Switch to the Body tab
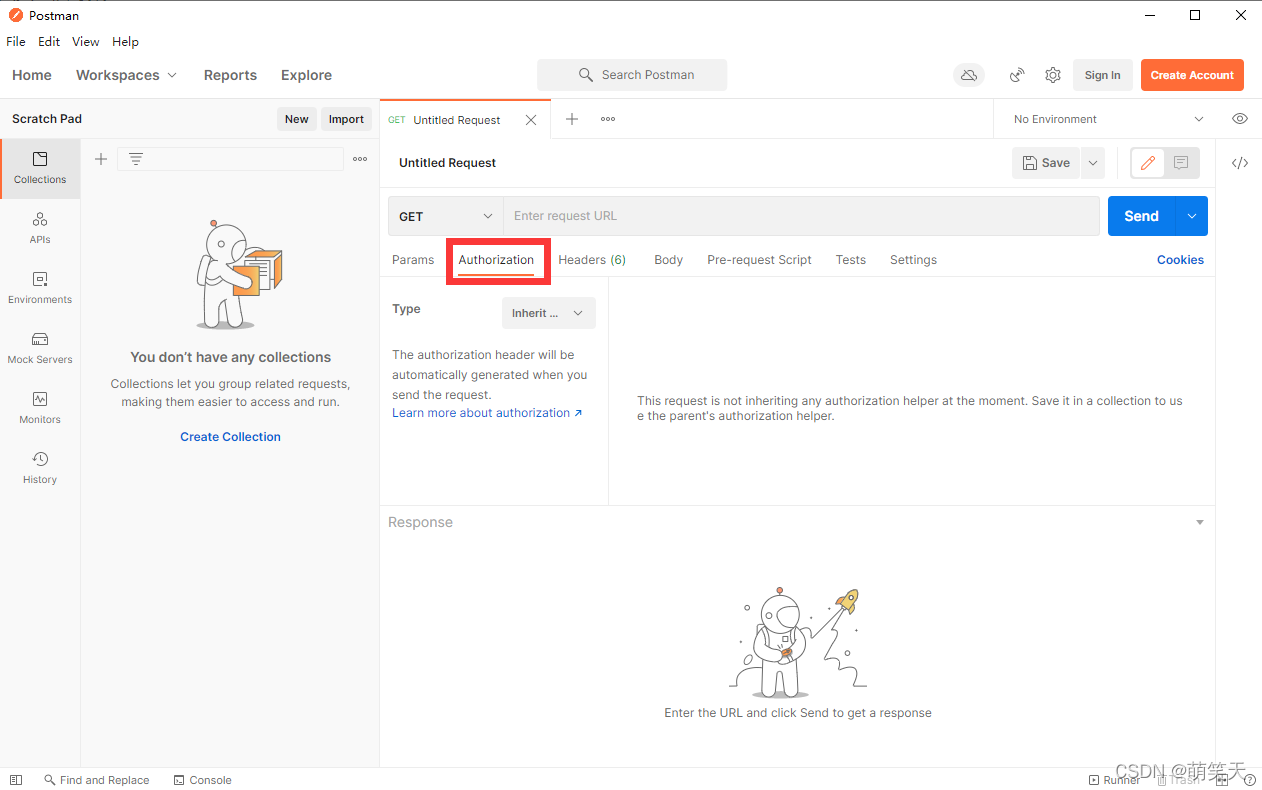The height and width of the screenshot is (790, 1262). (668, 260)
